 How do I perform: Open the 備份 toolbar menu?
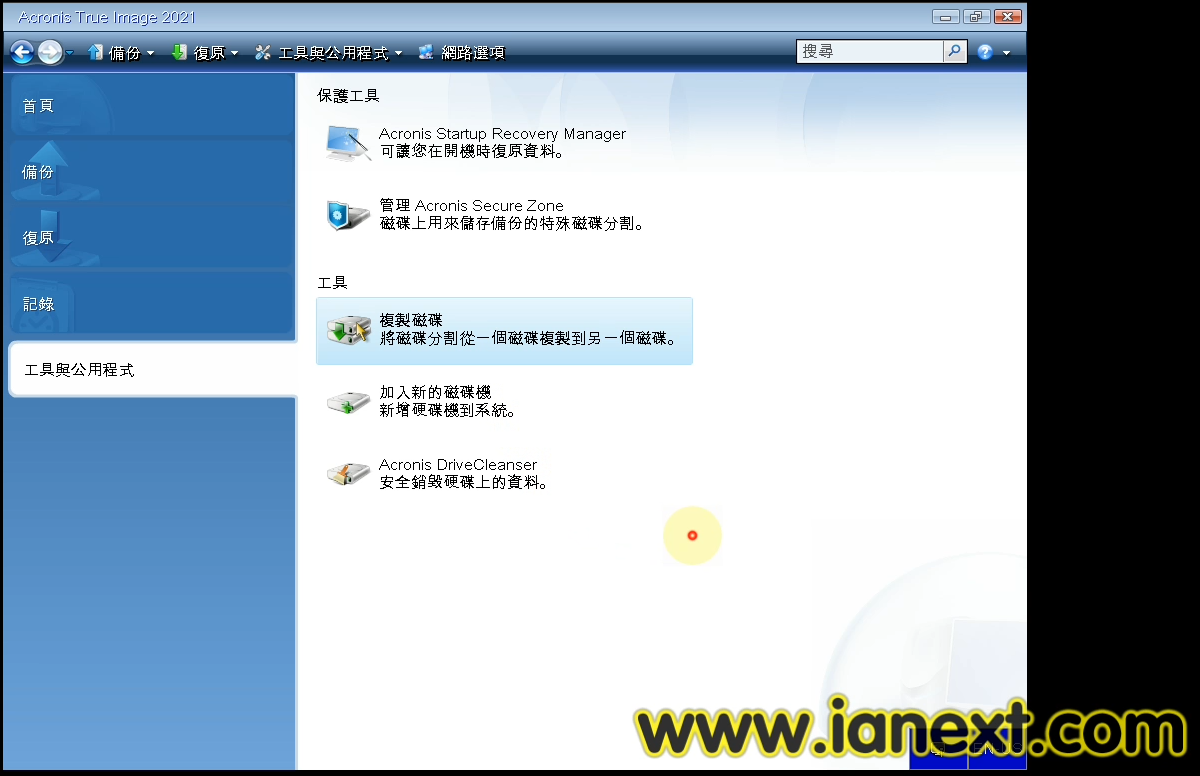[x=124, y=52]
